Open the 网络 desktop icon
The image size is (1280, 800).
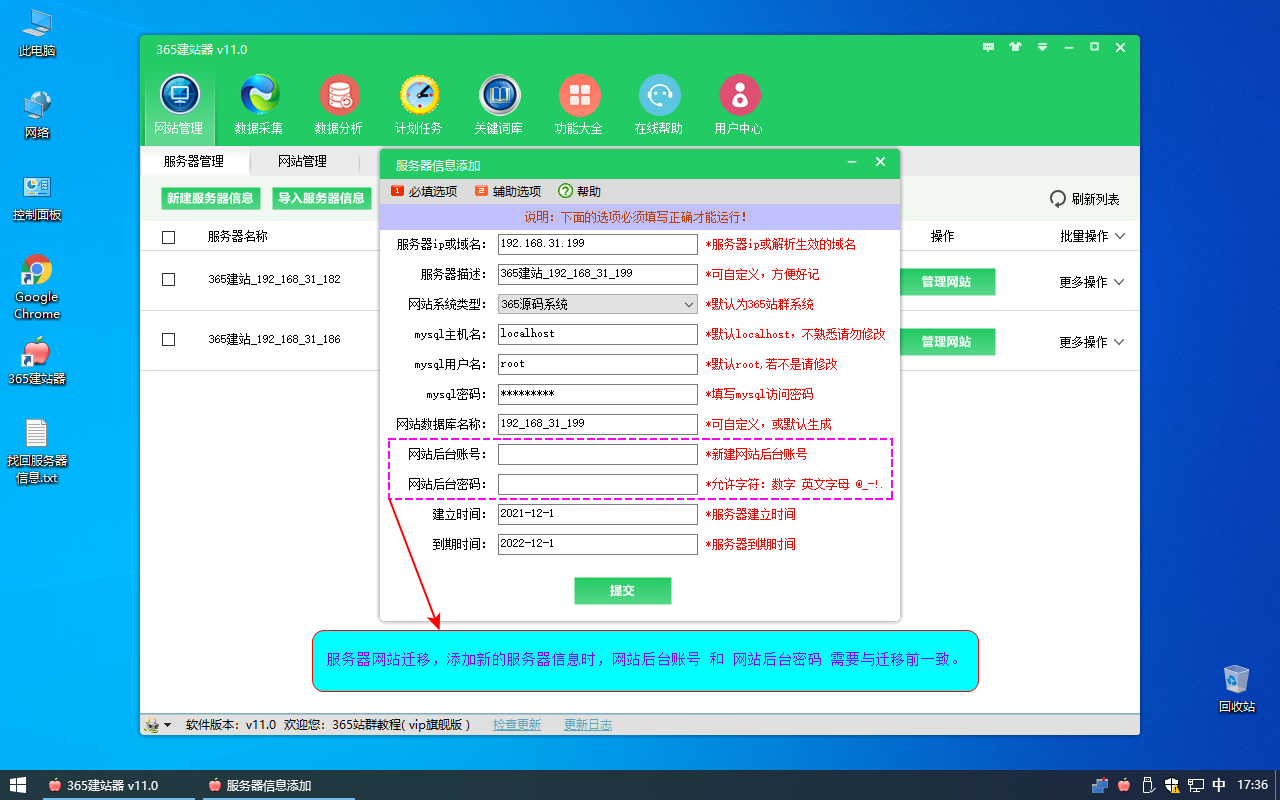pos(37,114)
